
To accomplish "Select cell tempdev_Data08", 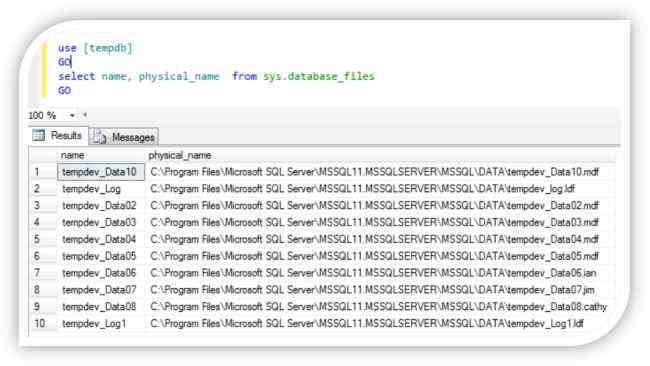I will tap(101, 307).
